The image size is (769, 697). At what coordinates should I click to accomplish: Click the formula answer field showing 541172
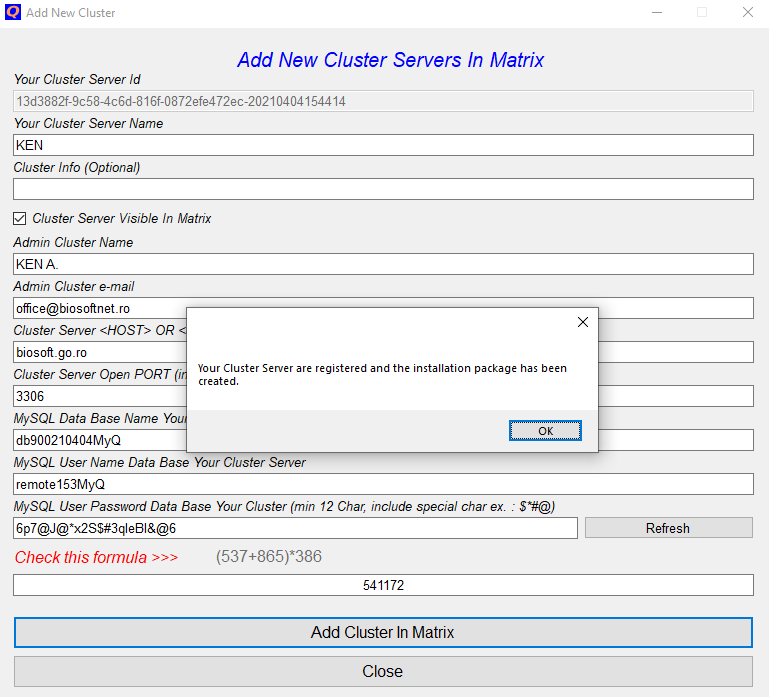pos(383,585)
